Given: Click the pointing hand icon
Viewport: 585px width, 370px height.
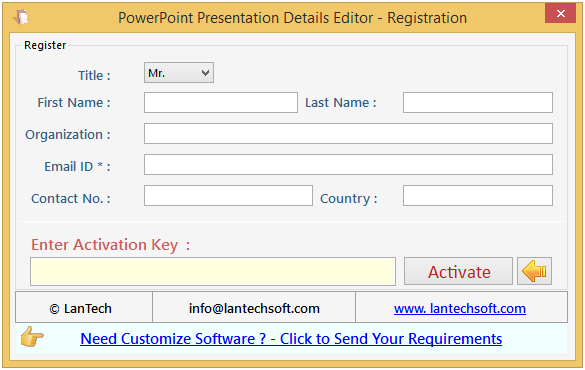Looking at the screenshot, I should 32,336.
